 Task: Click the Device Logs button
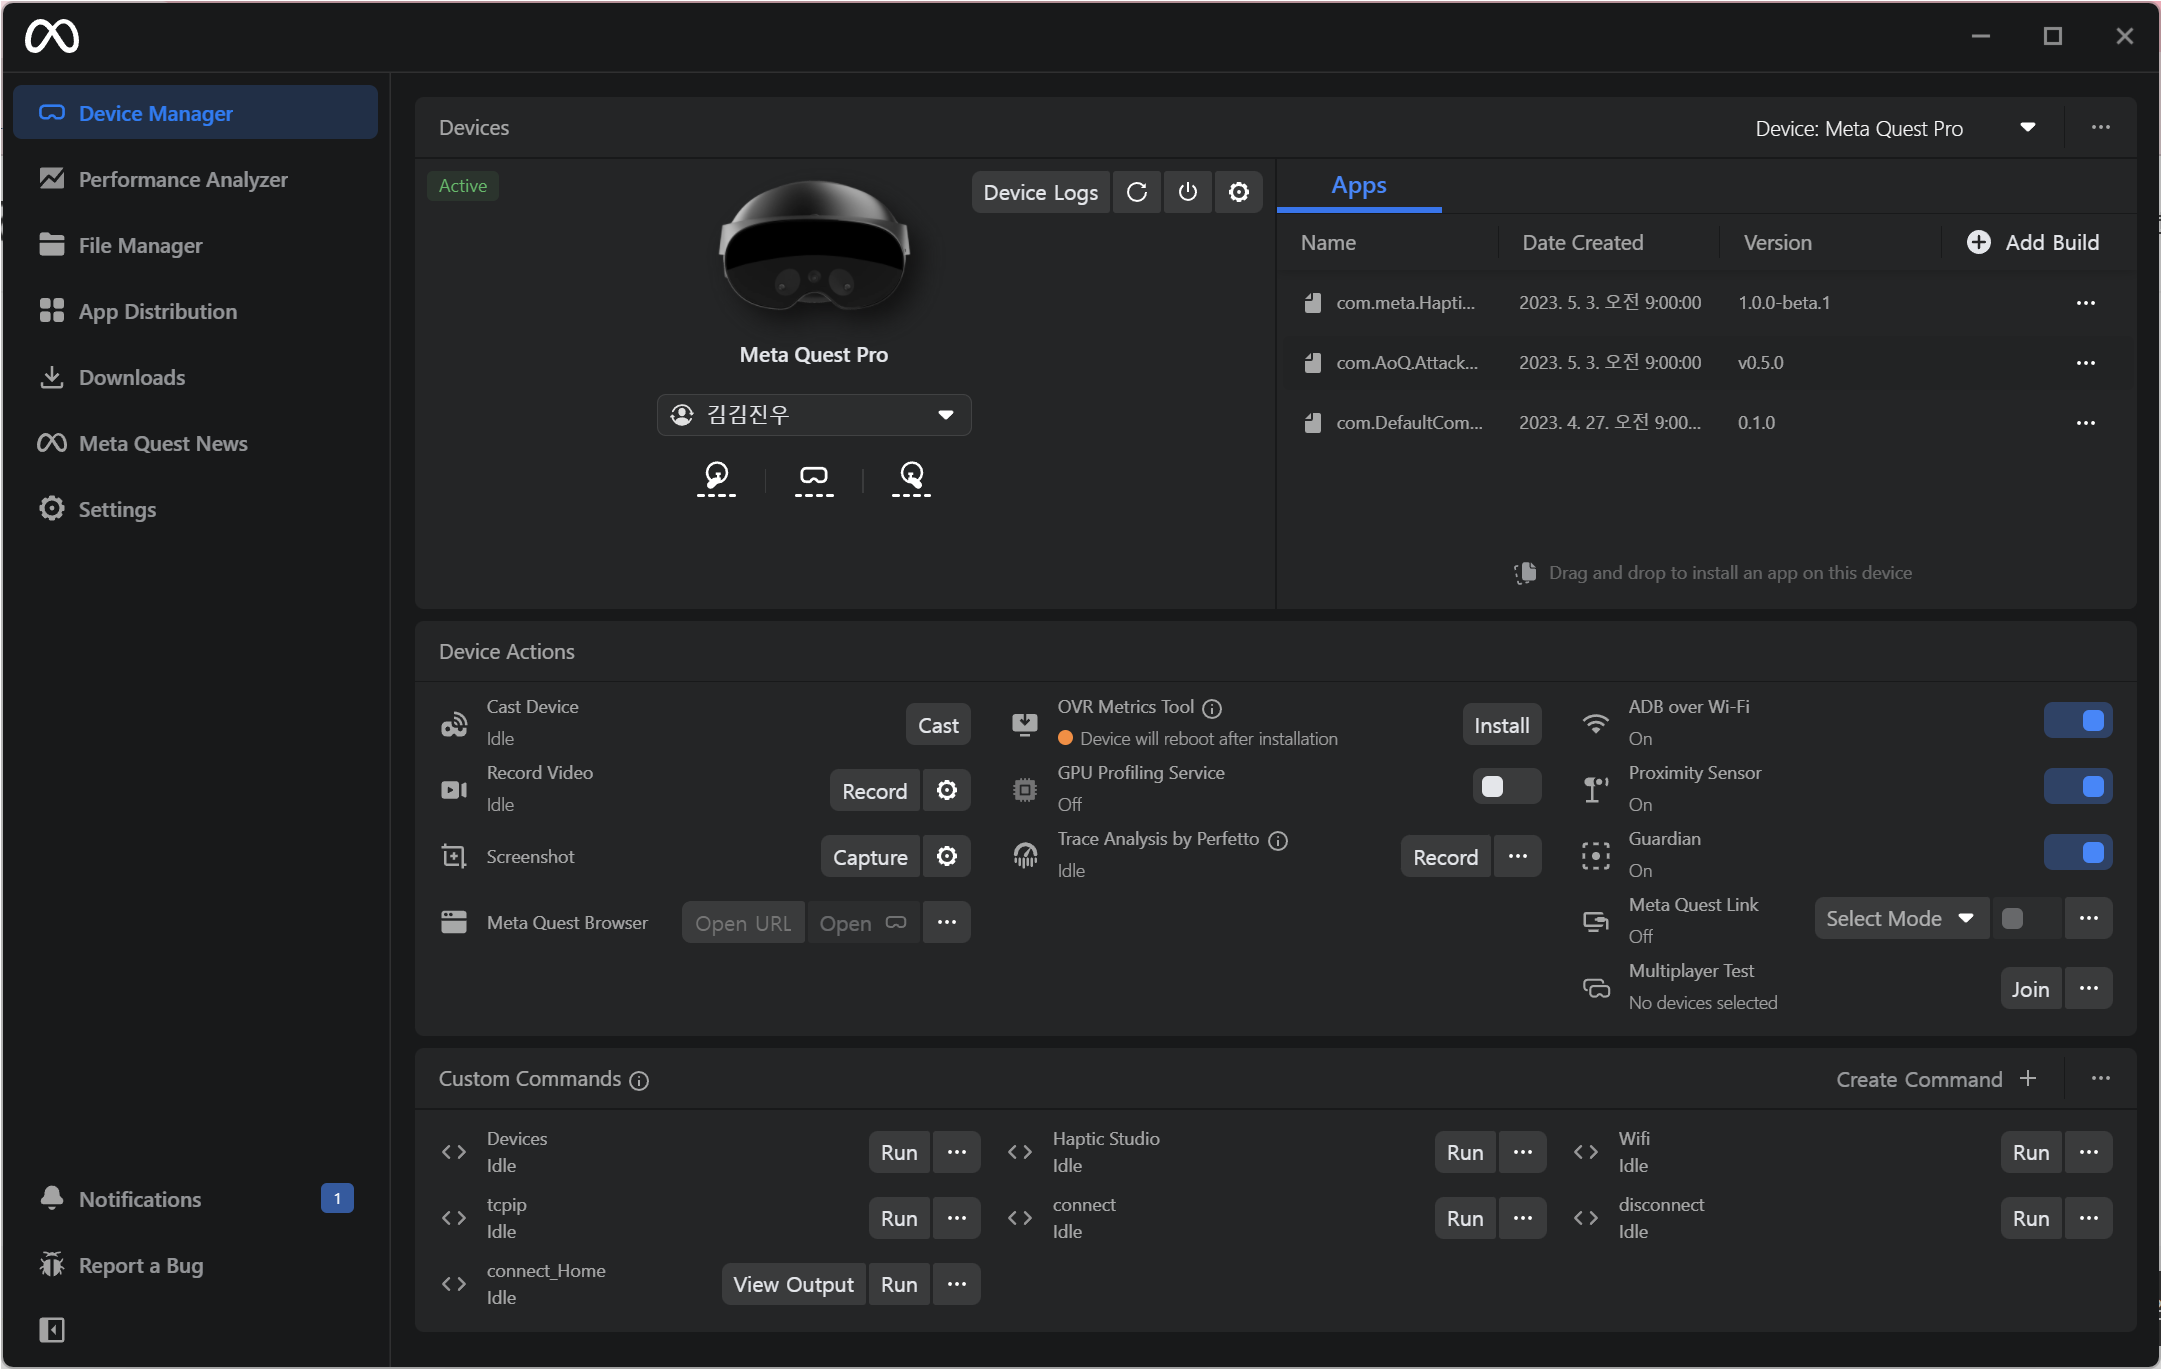tap(1040, 192)
